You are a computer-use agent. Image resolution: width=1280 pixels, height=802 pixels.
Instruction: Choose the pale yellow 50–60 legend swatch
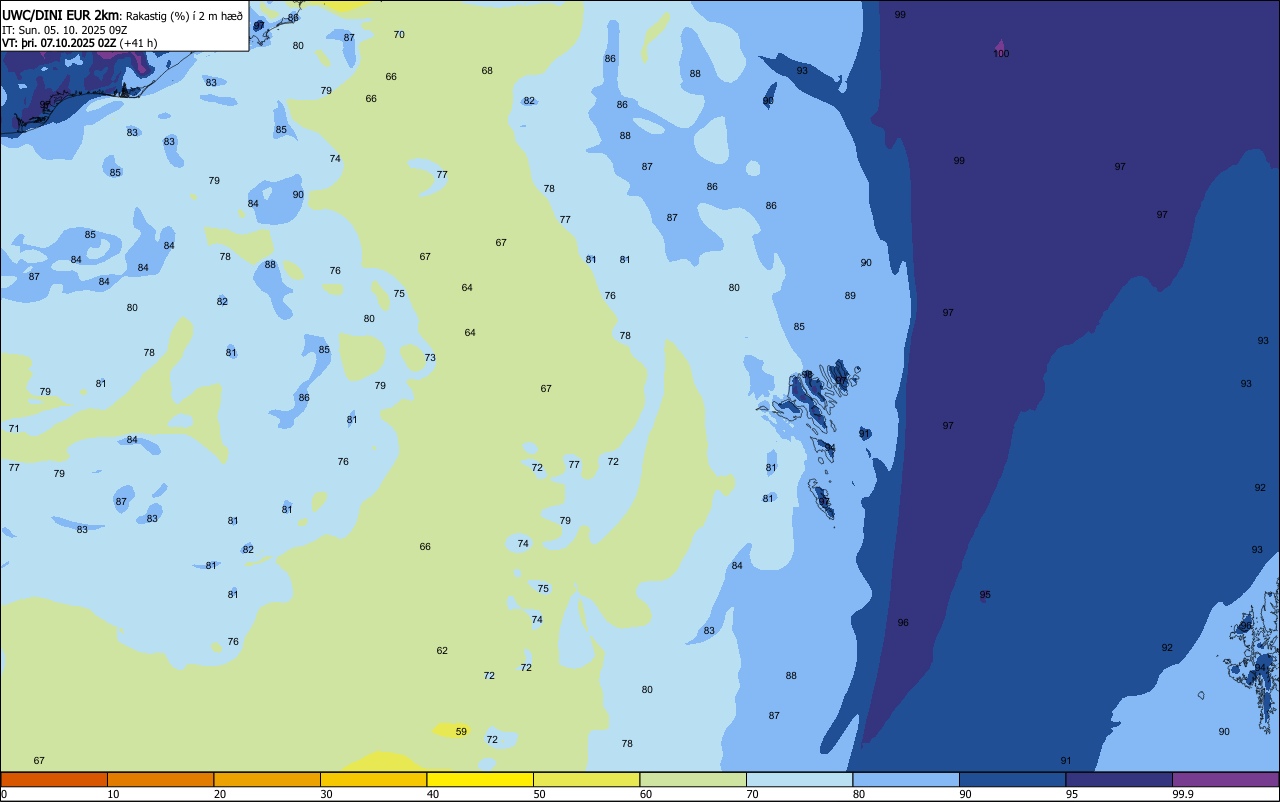pos(586,780)
